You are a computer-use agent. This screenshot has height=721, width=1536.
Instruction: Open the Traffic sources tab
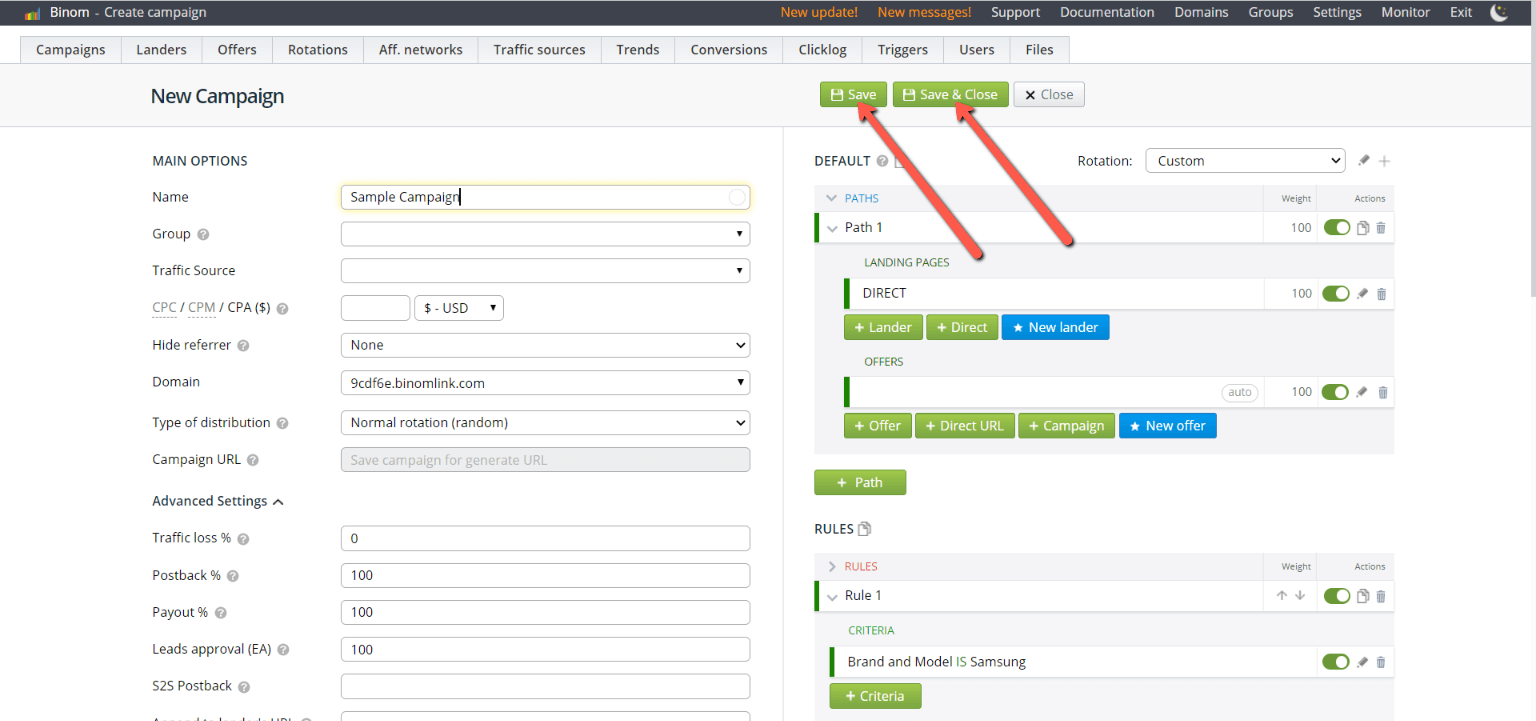point(539,50)
